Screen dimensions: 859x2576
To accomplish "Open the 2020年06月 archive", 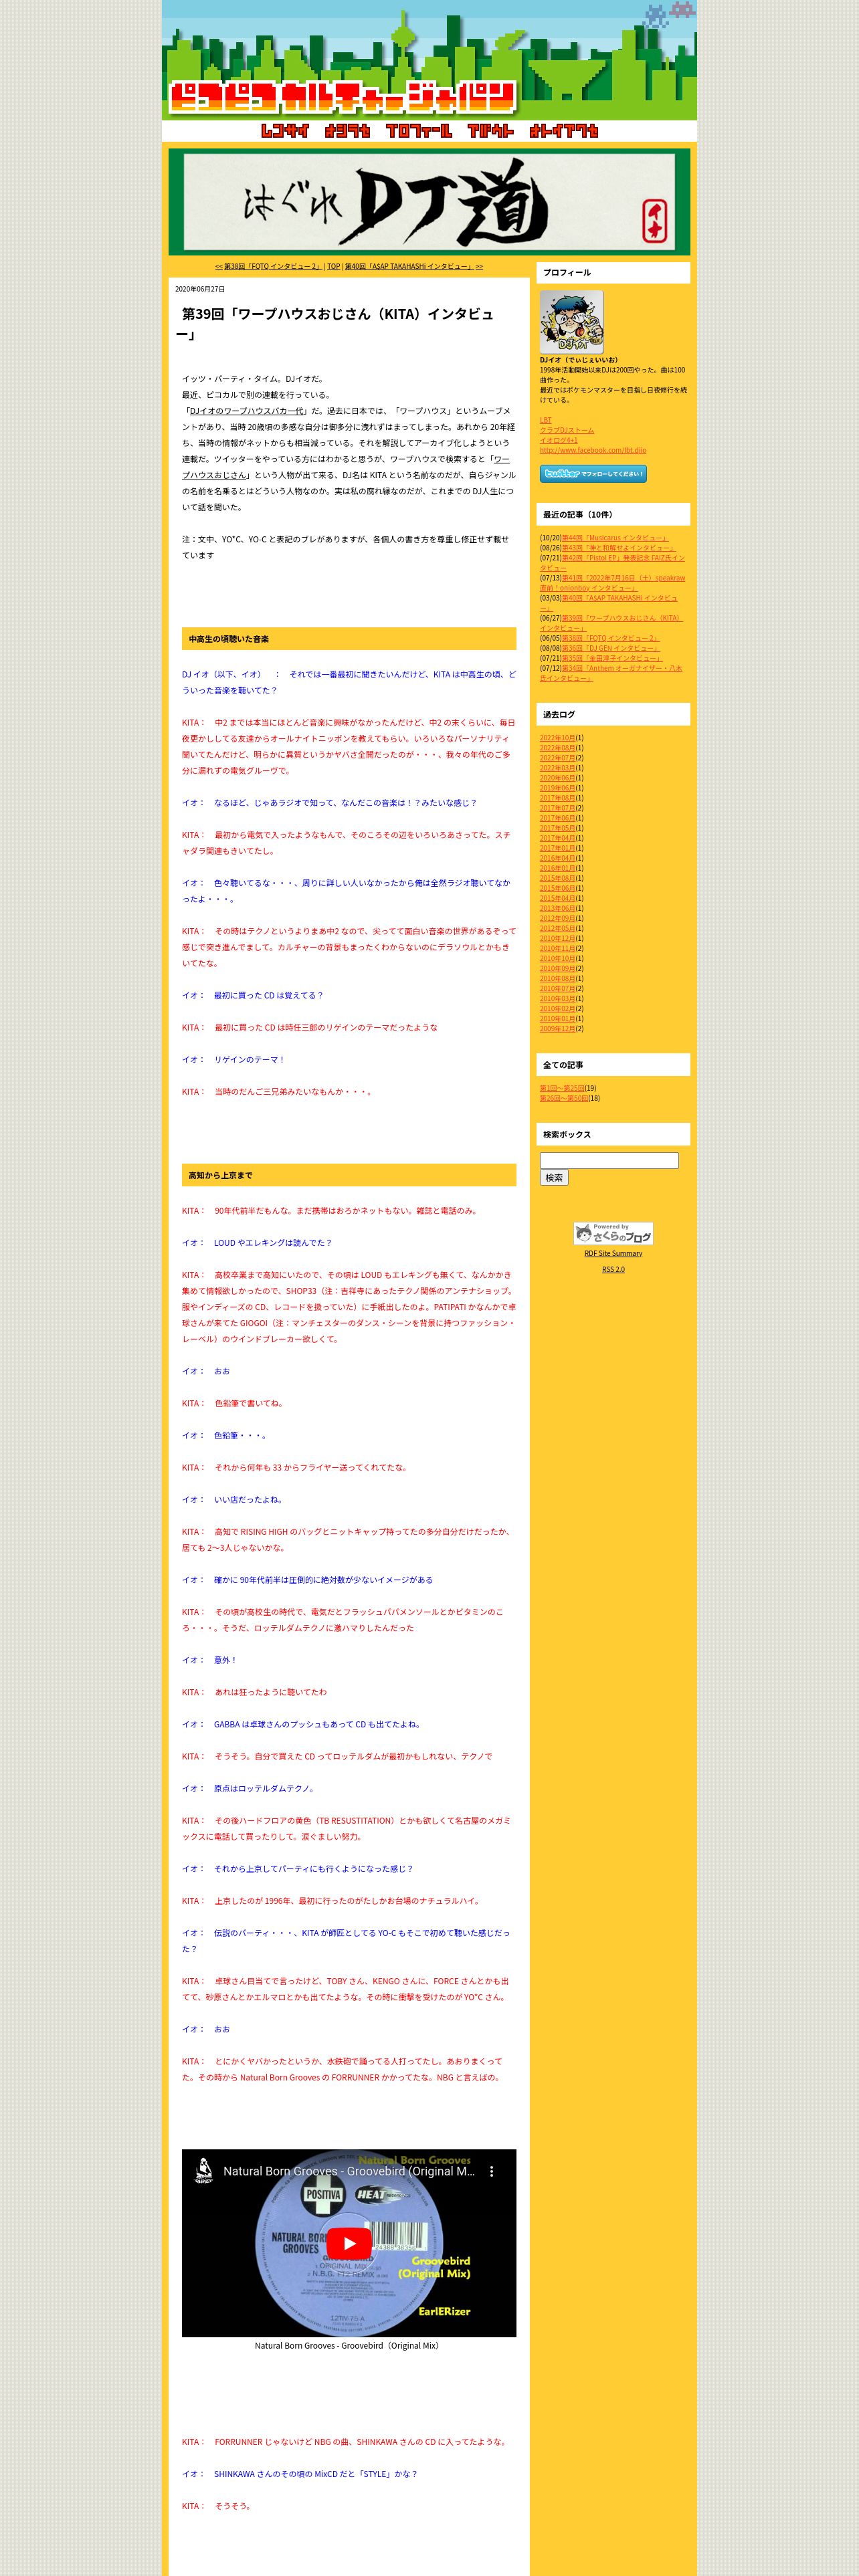I will pyautogui.click(x=557, y=778).
